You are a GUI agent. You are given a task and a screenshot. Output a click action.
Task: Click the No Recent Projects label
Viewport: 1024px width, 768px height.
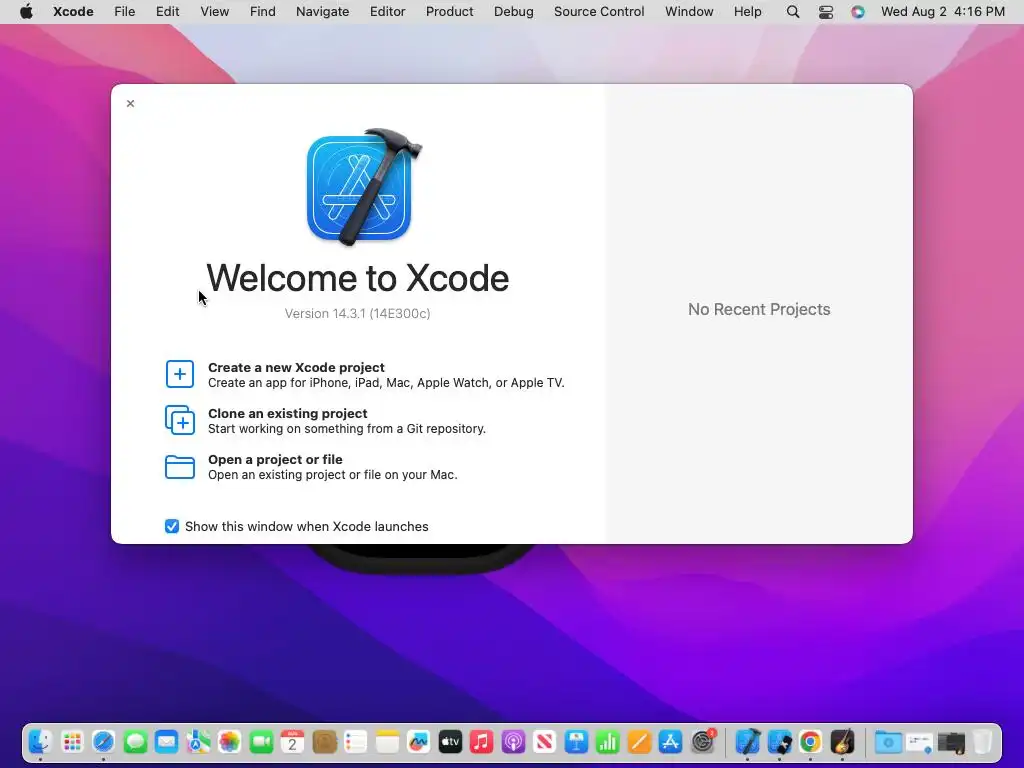pos(759,310)
